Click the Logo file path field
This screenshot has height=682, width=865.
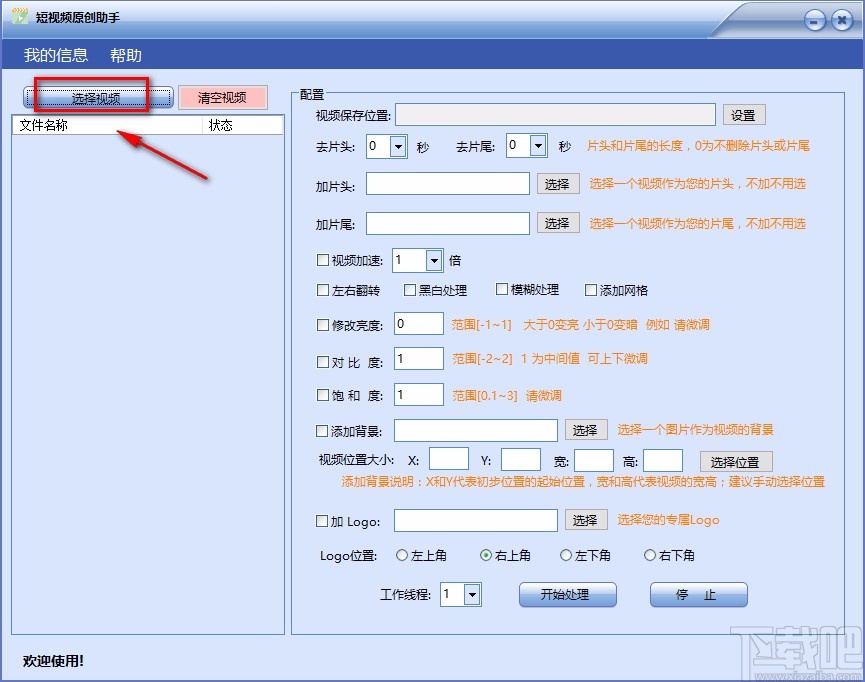(x=476, y=520)
